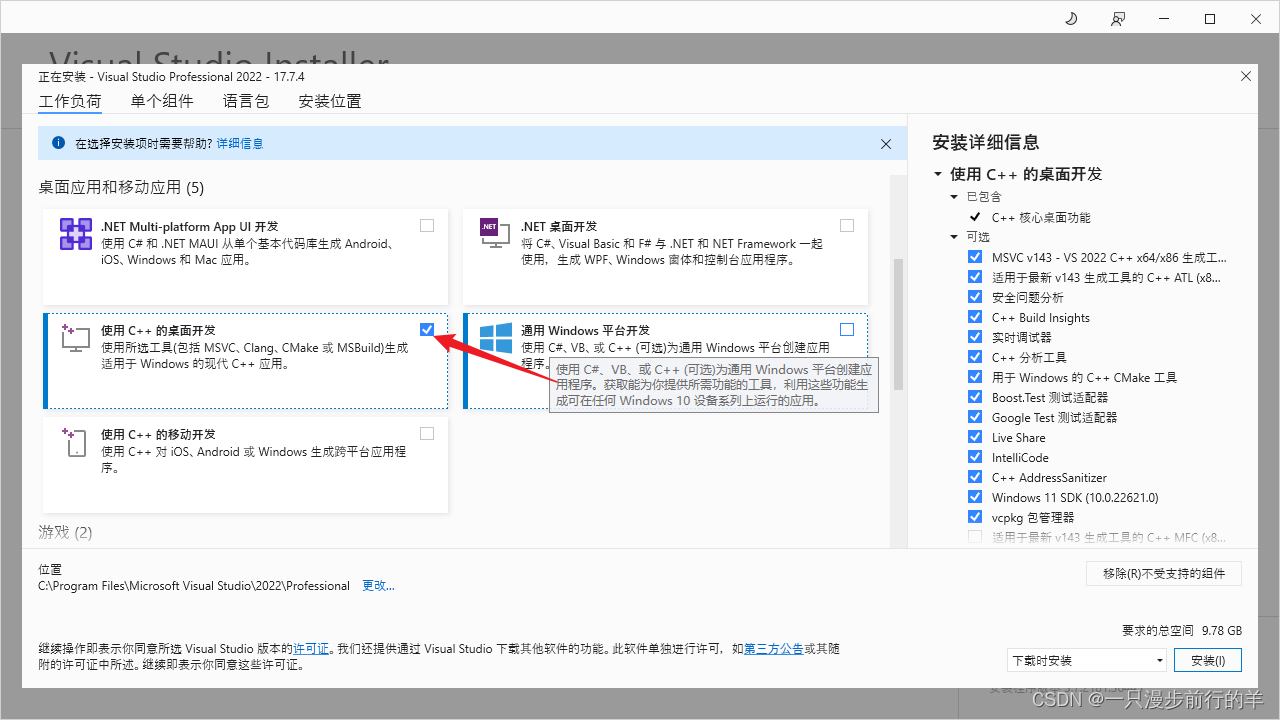The height and width of the screenshot is (720, 1280).
Task: Click the 游戏 (2) section header
Action: pos(65,532)
